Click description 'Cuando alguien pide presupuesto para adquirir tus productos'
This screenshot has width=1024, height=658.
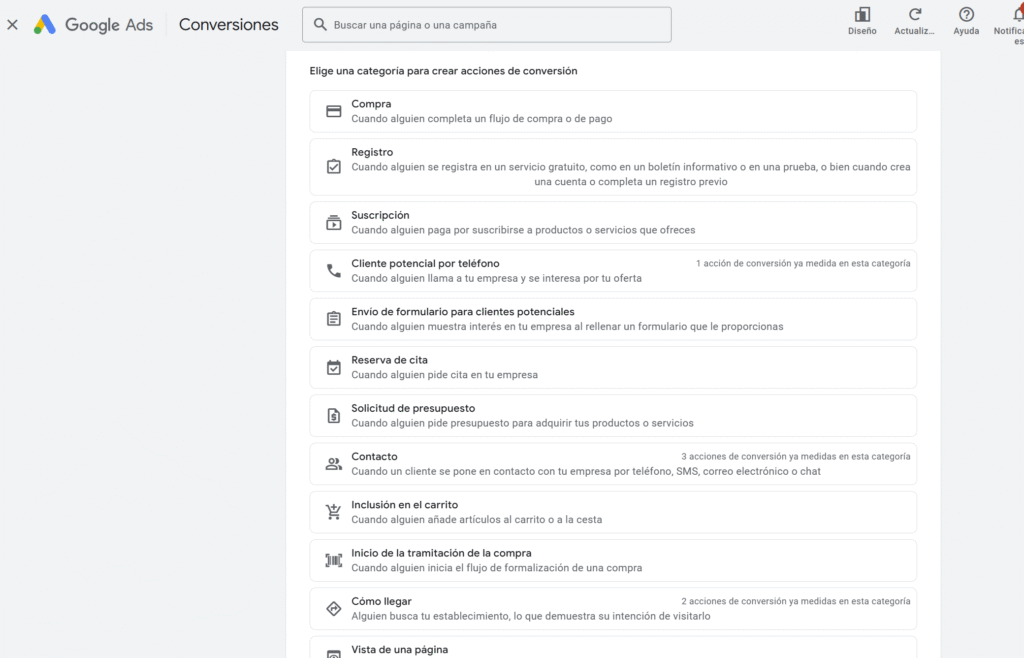coord(522,423)
